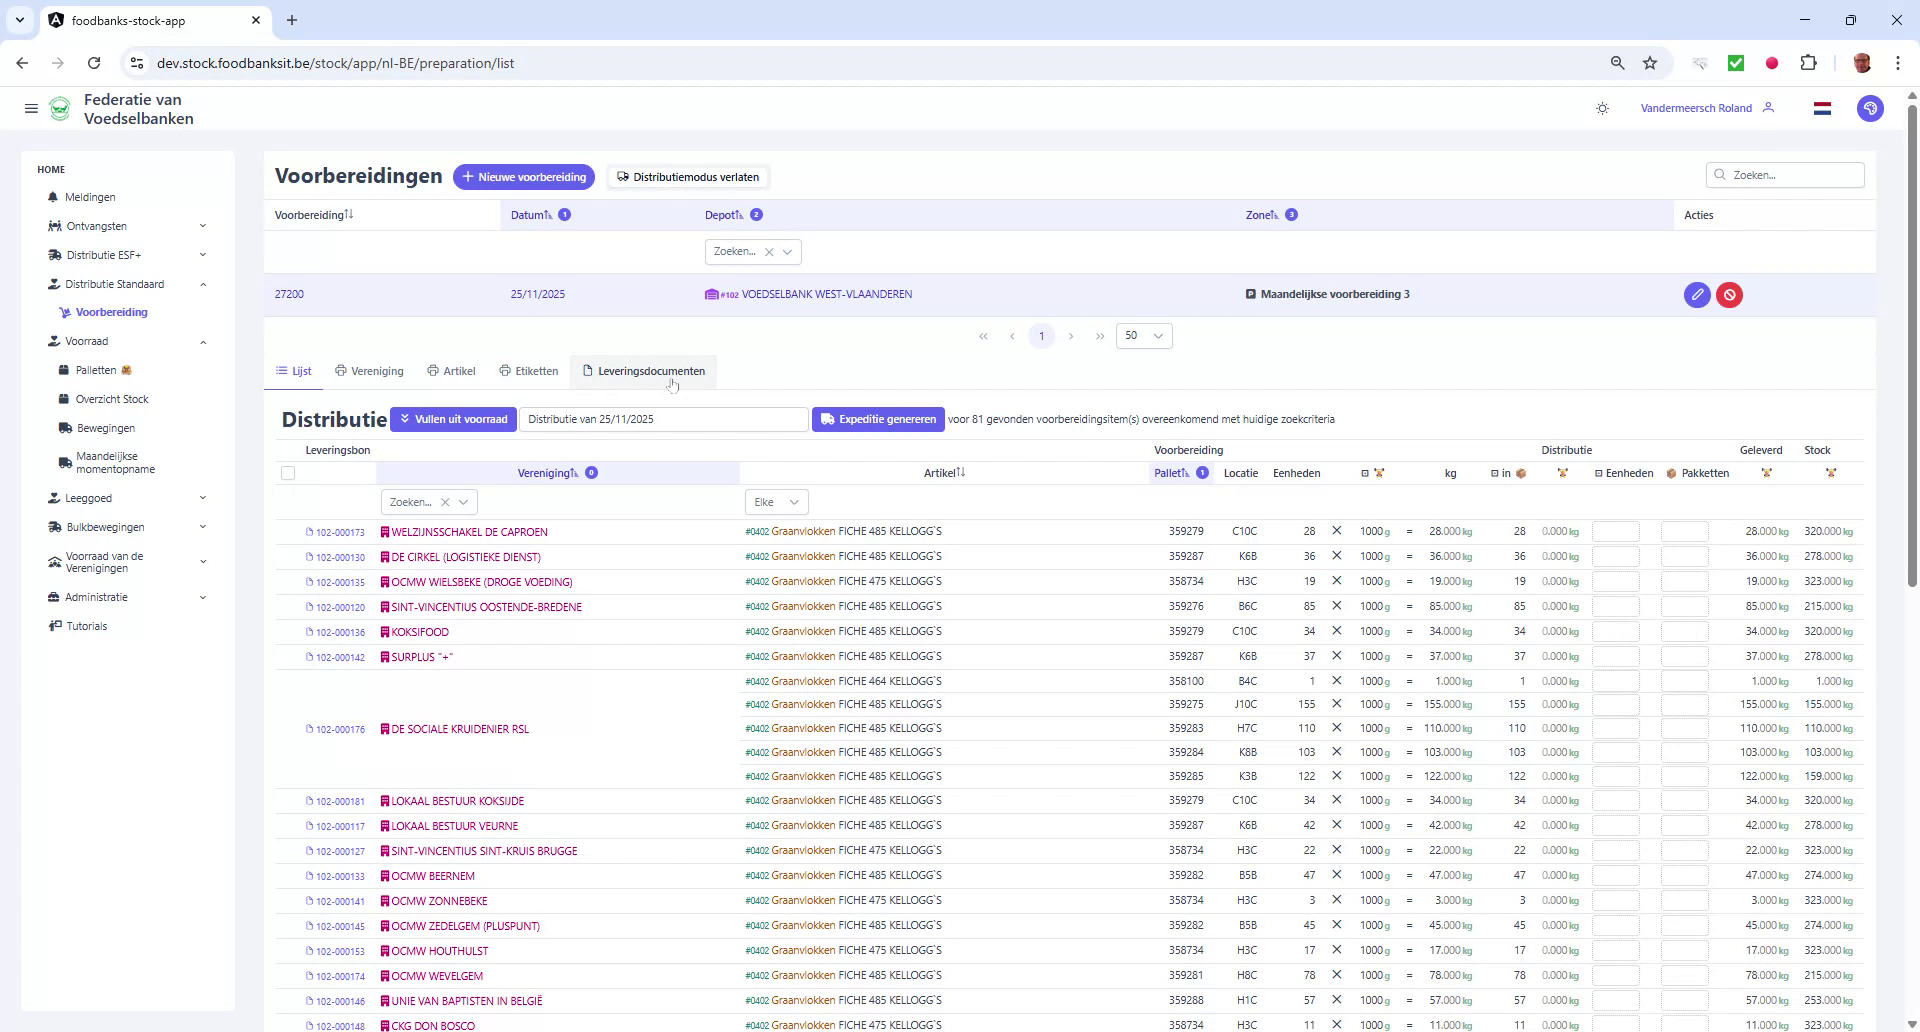Change language via the Dutch flag icon
The height and width of the screenshot is (1032, 1920).
1822,108
